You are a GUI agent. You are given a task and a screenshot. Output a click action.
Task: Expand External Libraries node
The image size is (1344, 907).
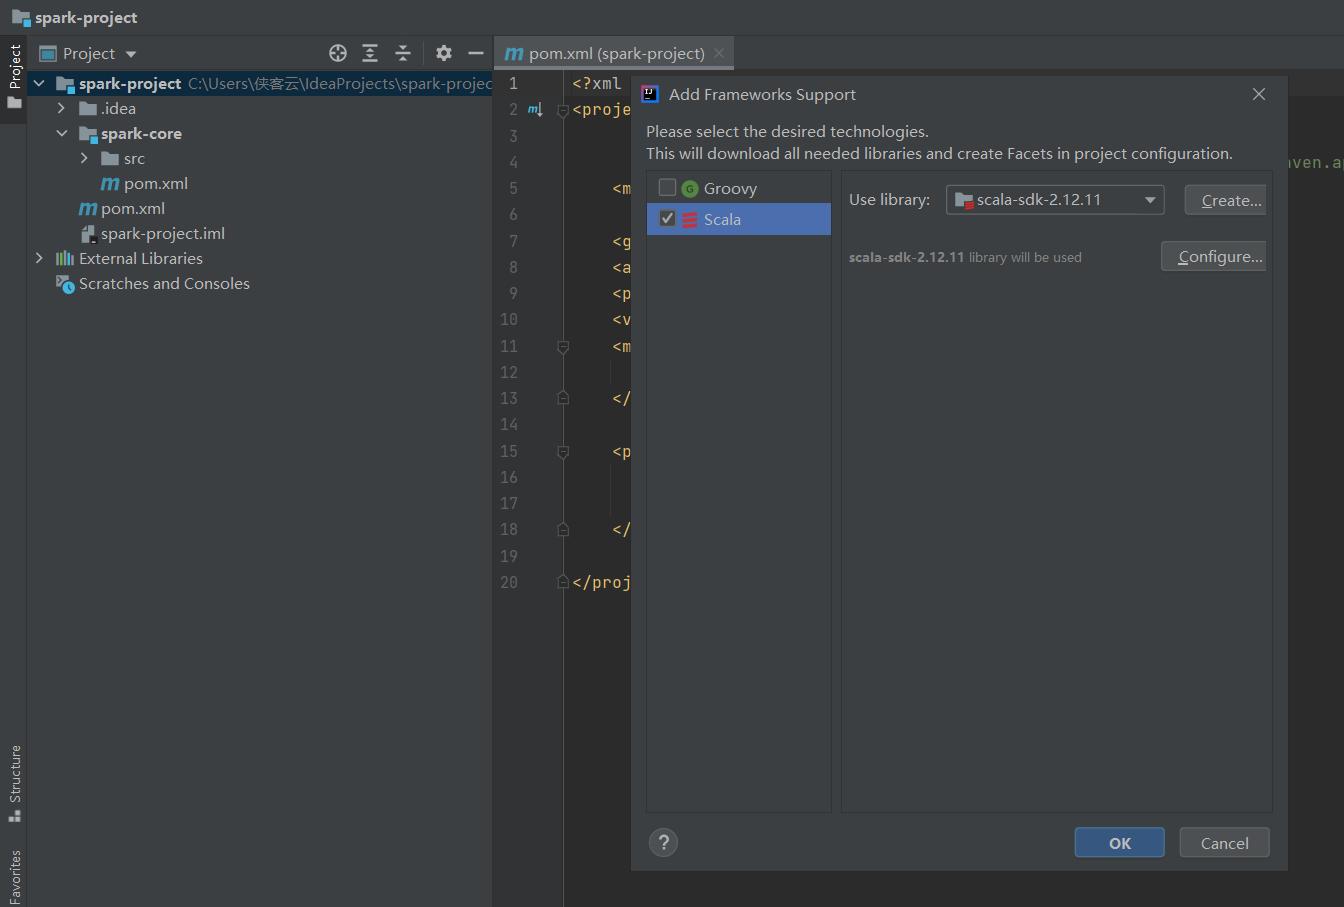coord(39,258)
